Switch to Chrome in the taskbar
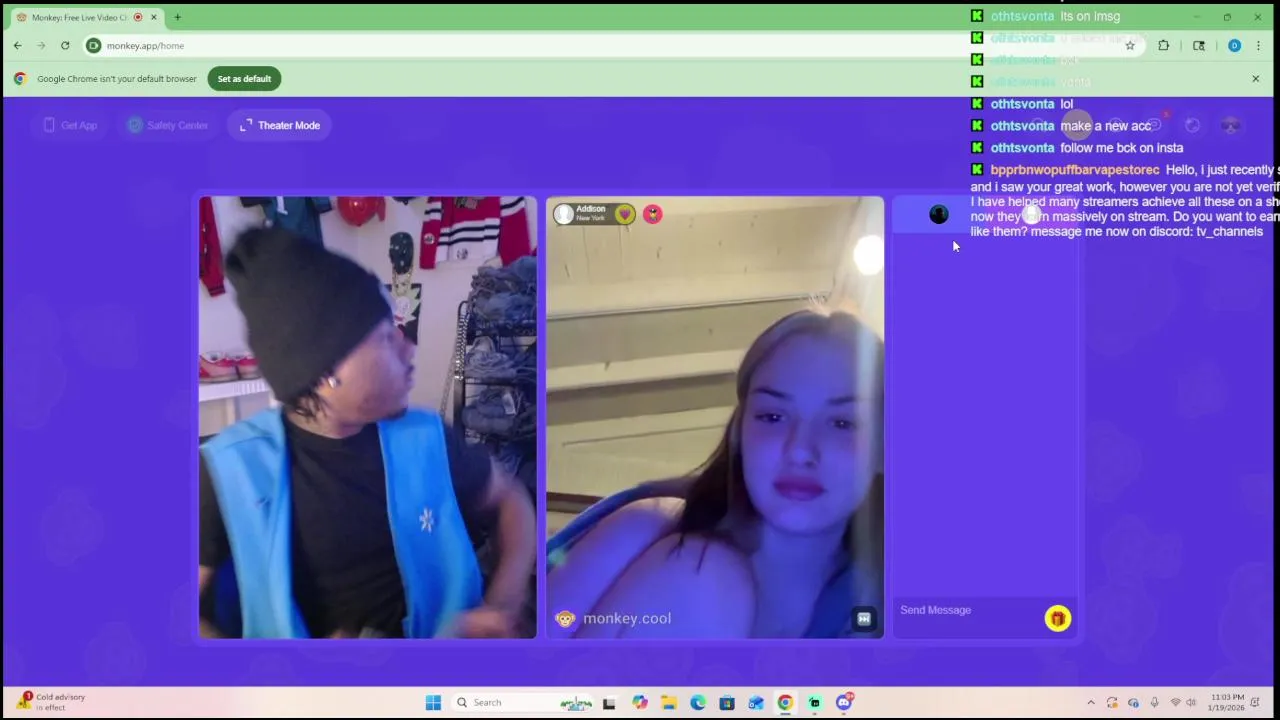 coord(785,703)
